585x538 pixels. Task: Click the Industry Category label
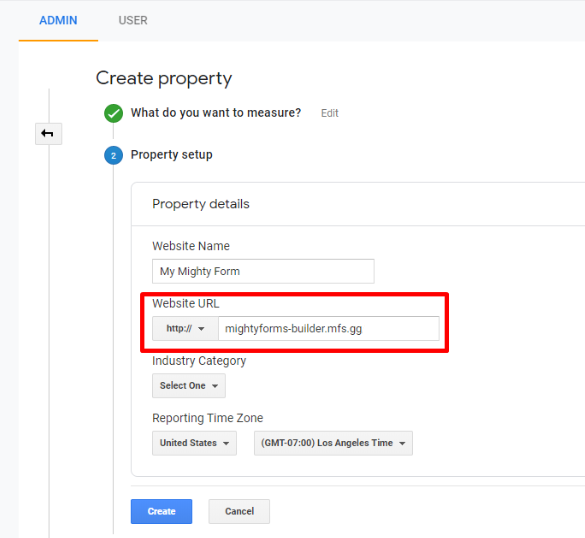coord(199,361)
